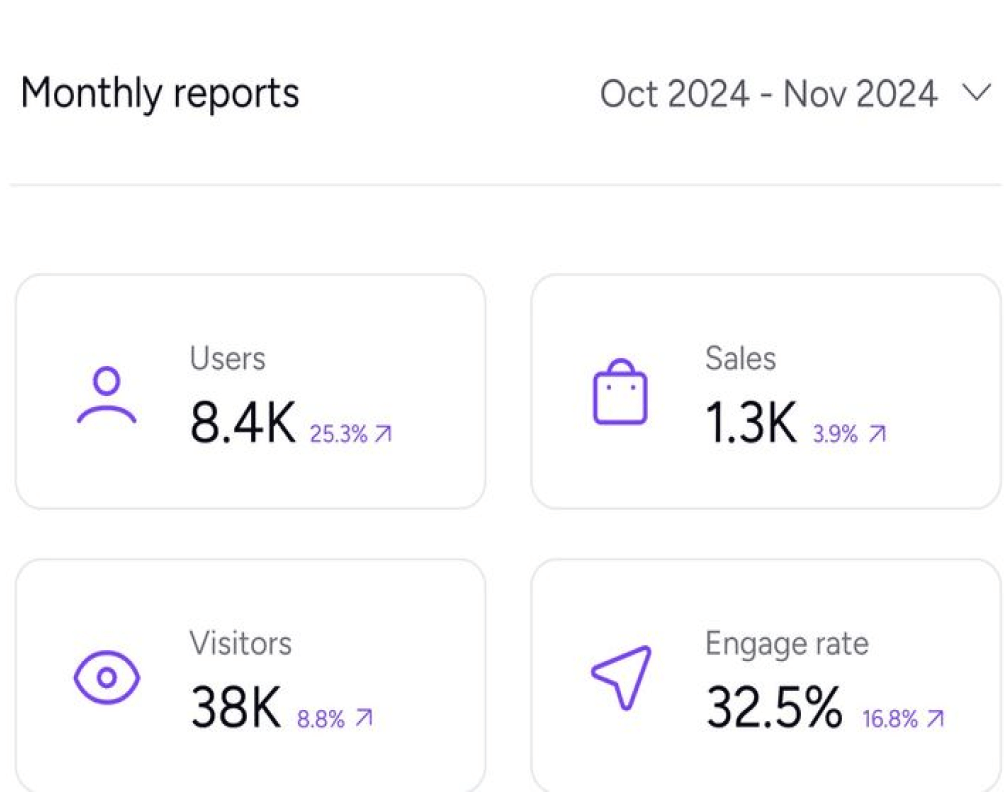Click the arrow next to 8.8%
Viewport: 1006px width, 792px height.
click(364, 718)
